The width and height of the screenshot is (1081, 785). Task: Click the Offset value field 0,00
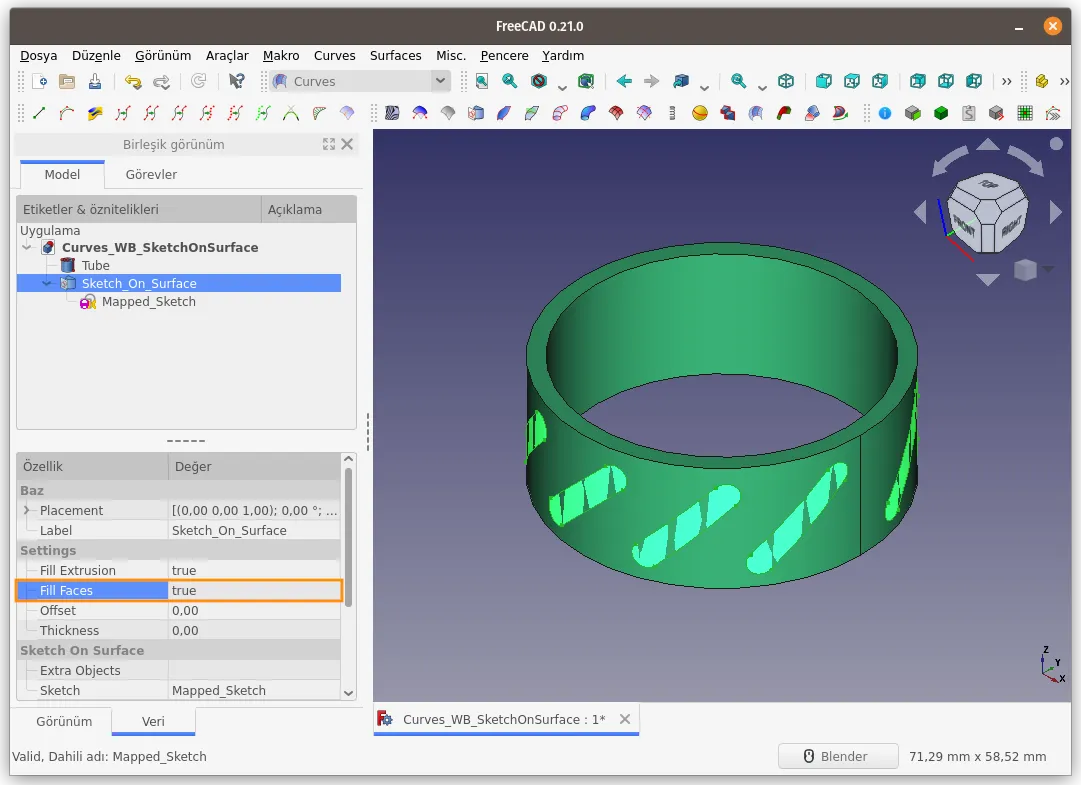(x=254, y=610)
